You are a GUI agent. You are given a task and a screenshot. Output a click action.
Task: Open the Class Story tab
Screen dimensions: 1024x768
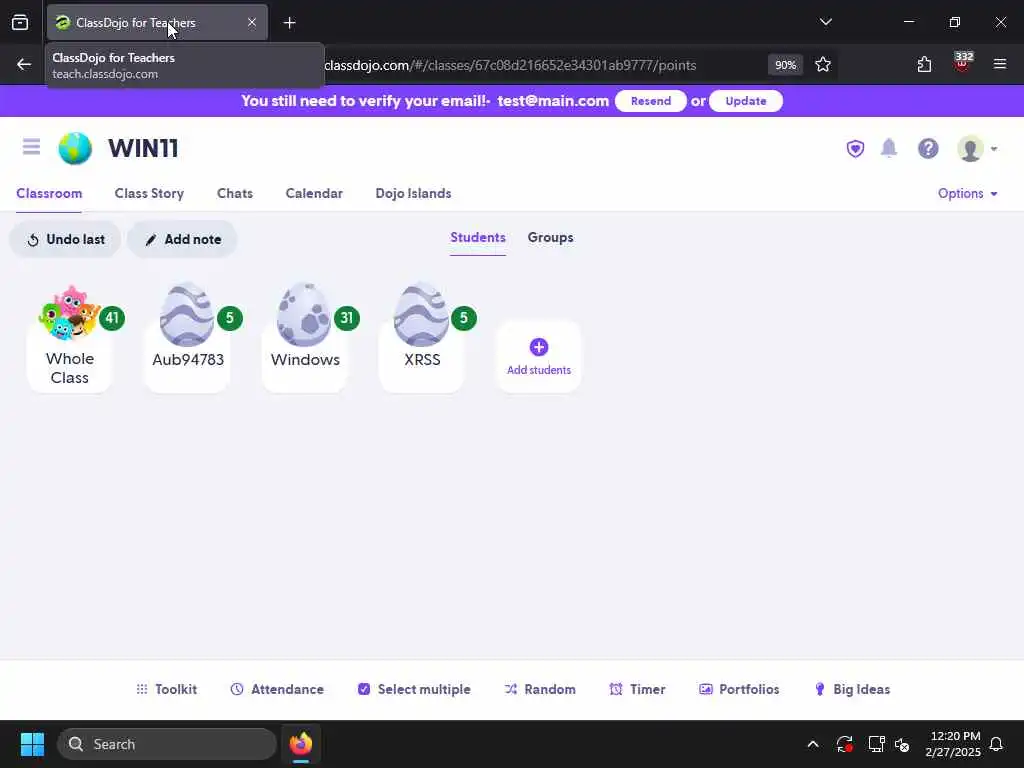point(149,193)
